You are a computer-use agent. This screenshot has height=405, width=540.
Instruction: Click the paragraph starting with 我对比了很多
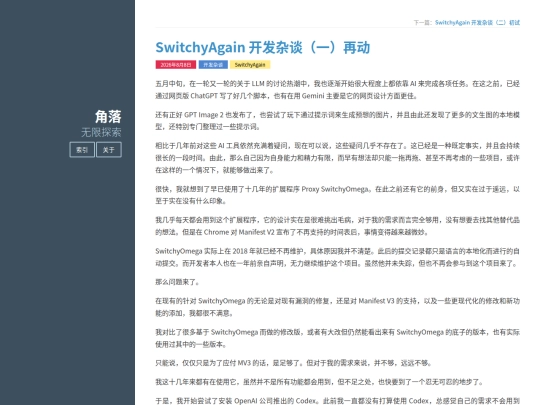338,338
